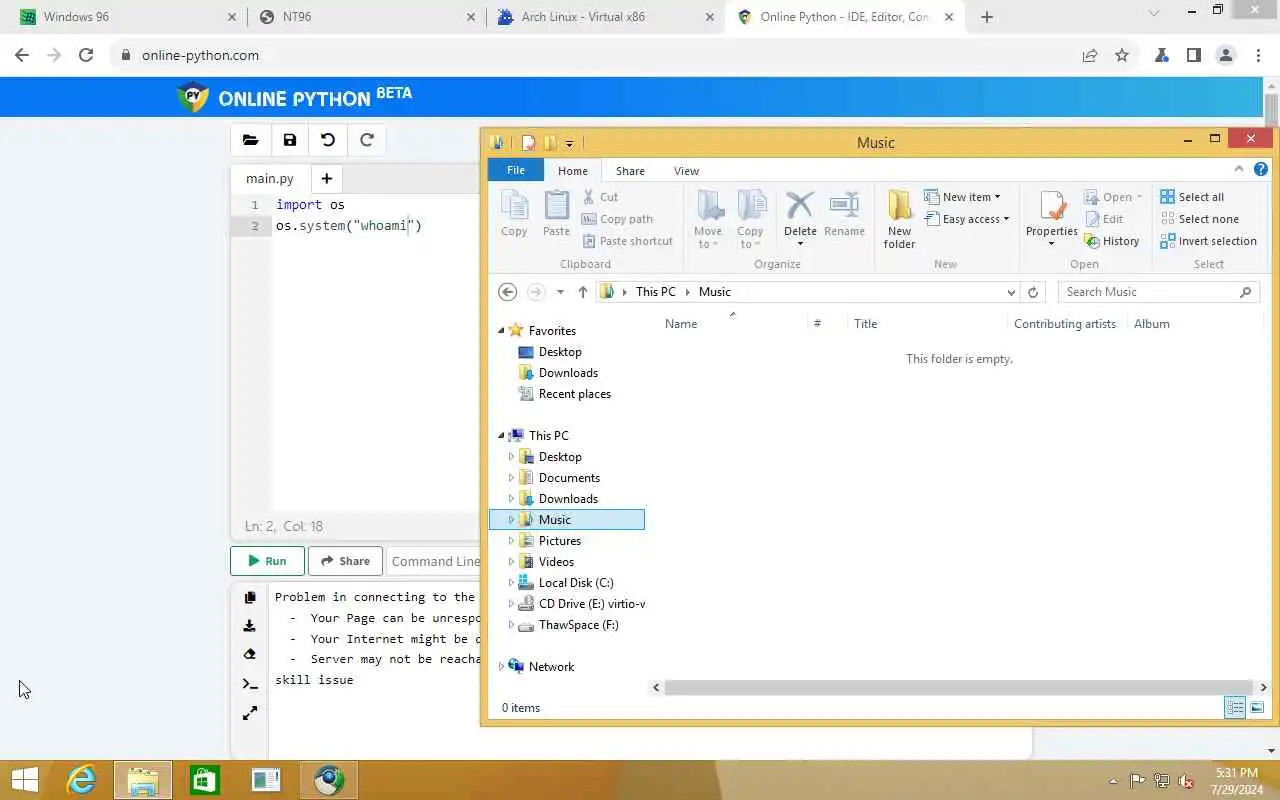Go back in Explorer navigation

point(507,292)
